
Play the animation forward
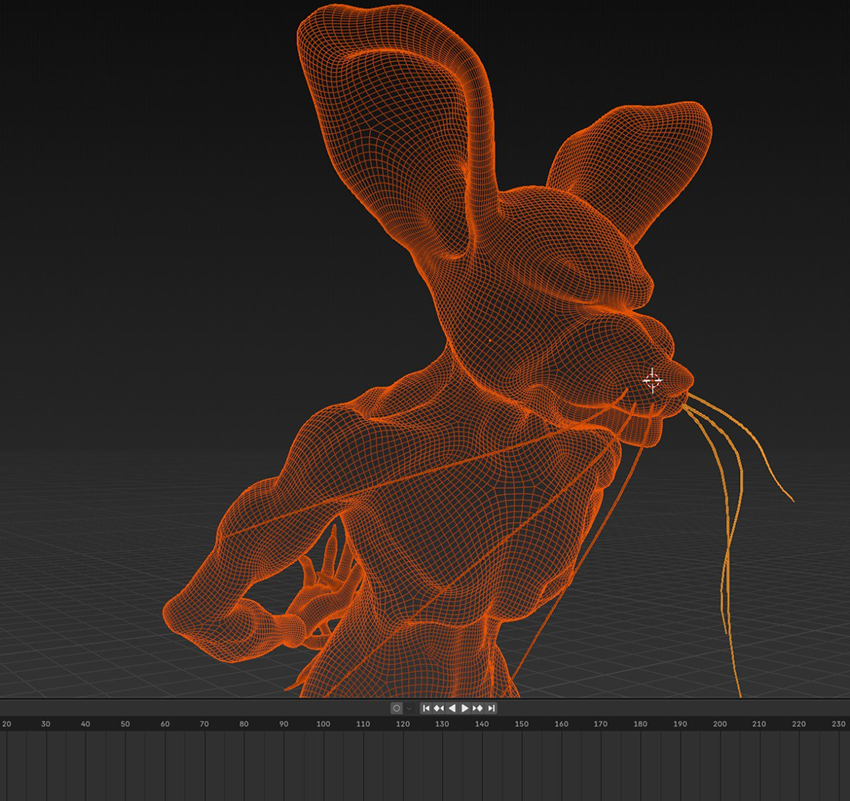[x=465, y=708]
